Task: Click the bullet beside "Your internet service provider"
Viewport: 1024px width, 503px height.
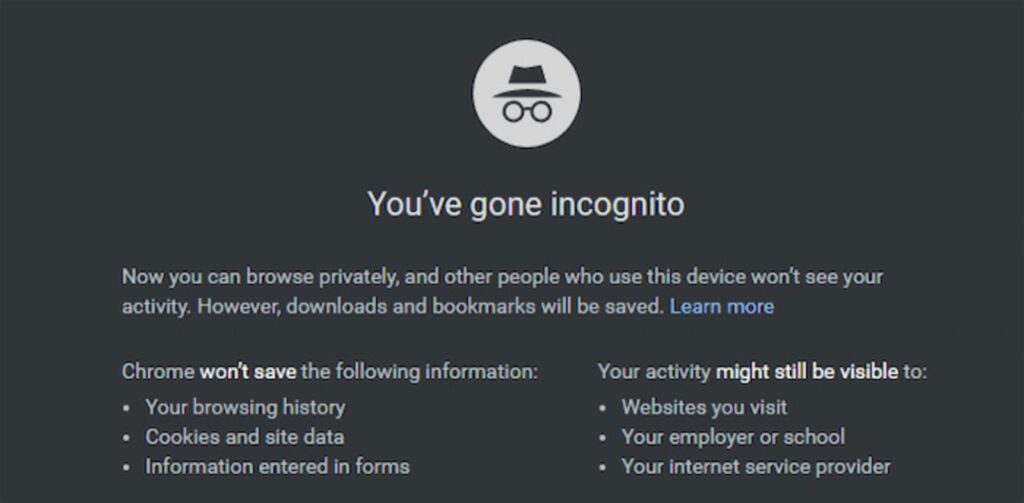Action: coord(603,468)
